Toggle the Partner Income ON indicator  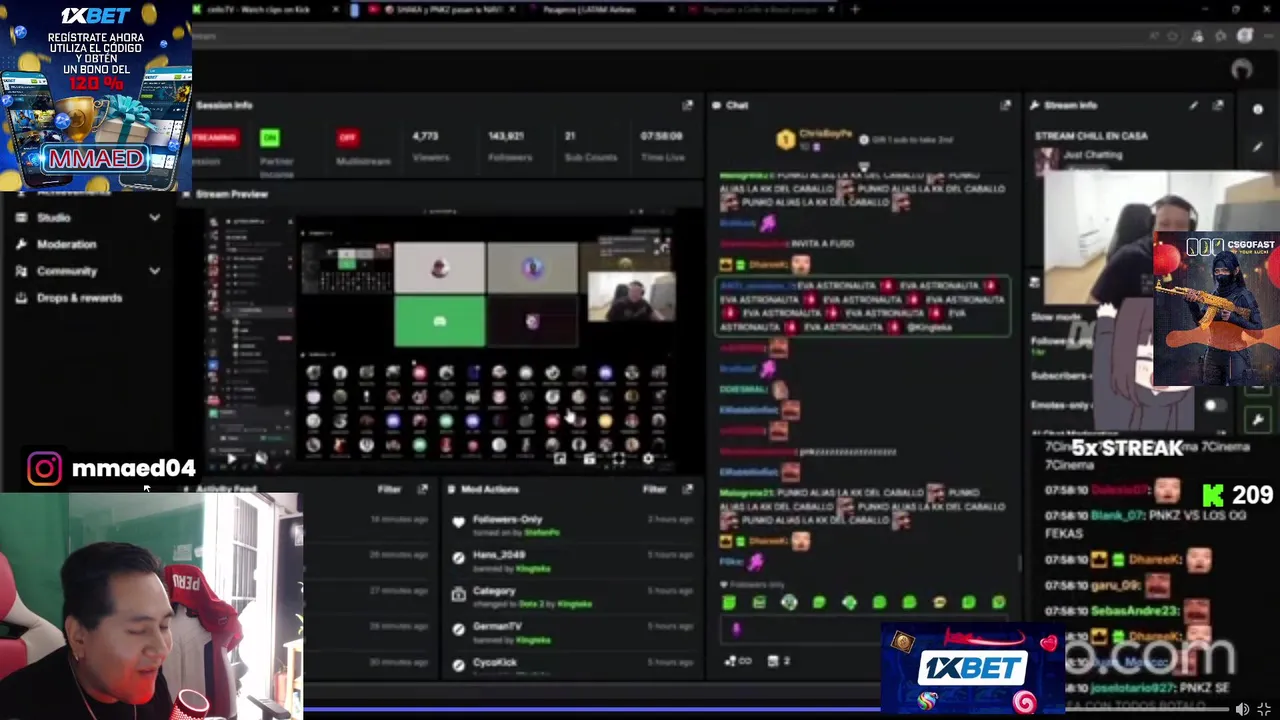click(x=269, y=137)
